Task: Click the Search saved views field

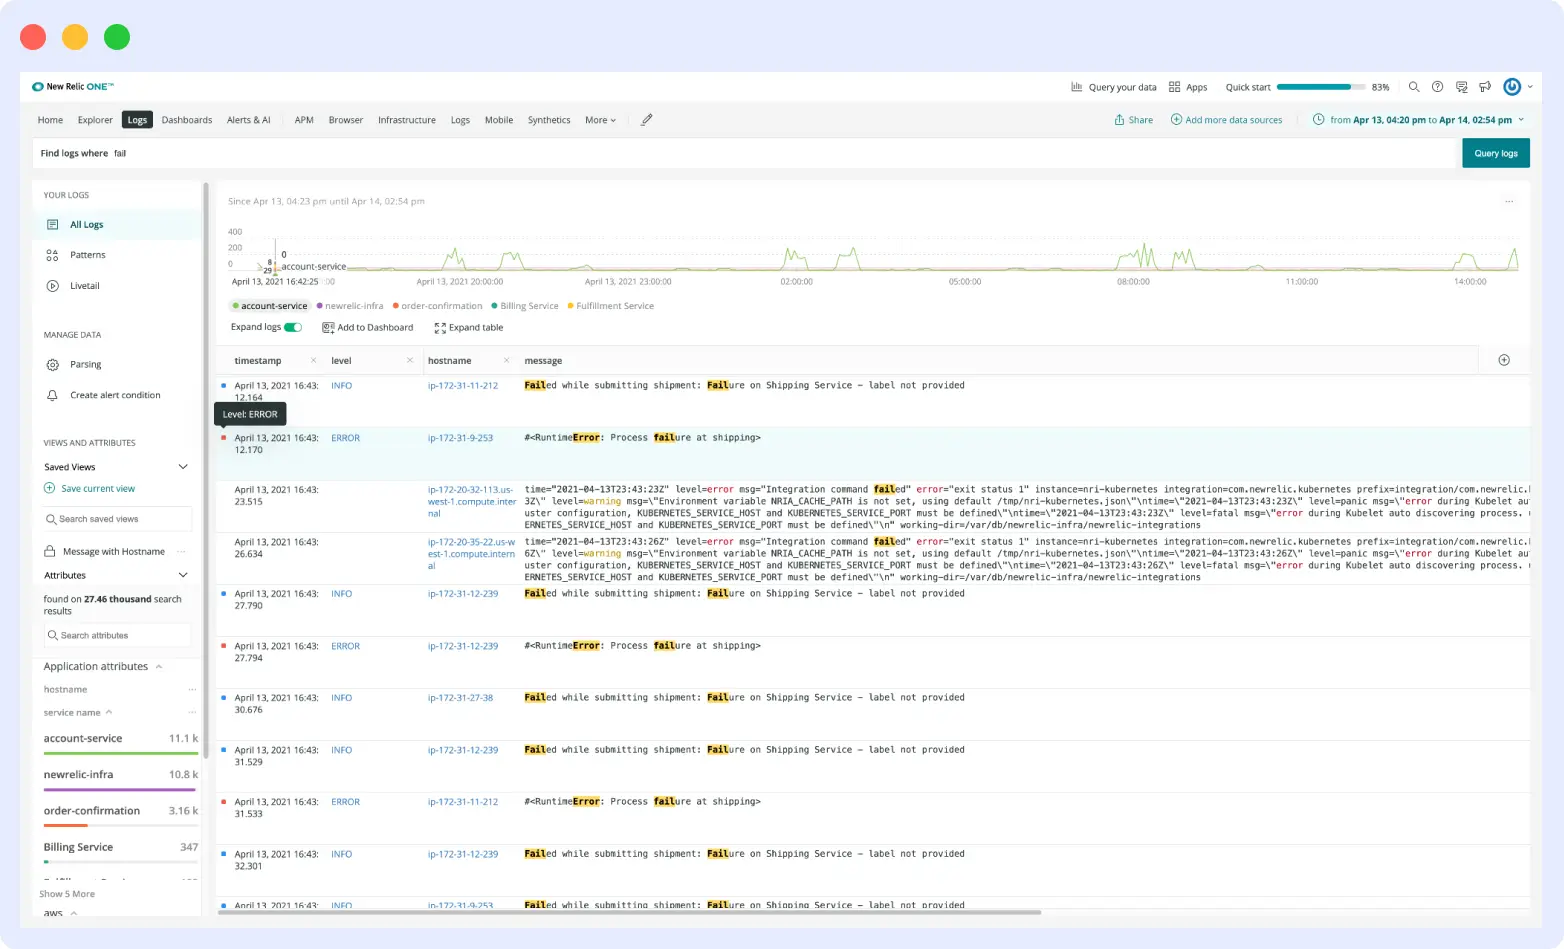Action: (117, 519)
